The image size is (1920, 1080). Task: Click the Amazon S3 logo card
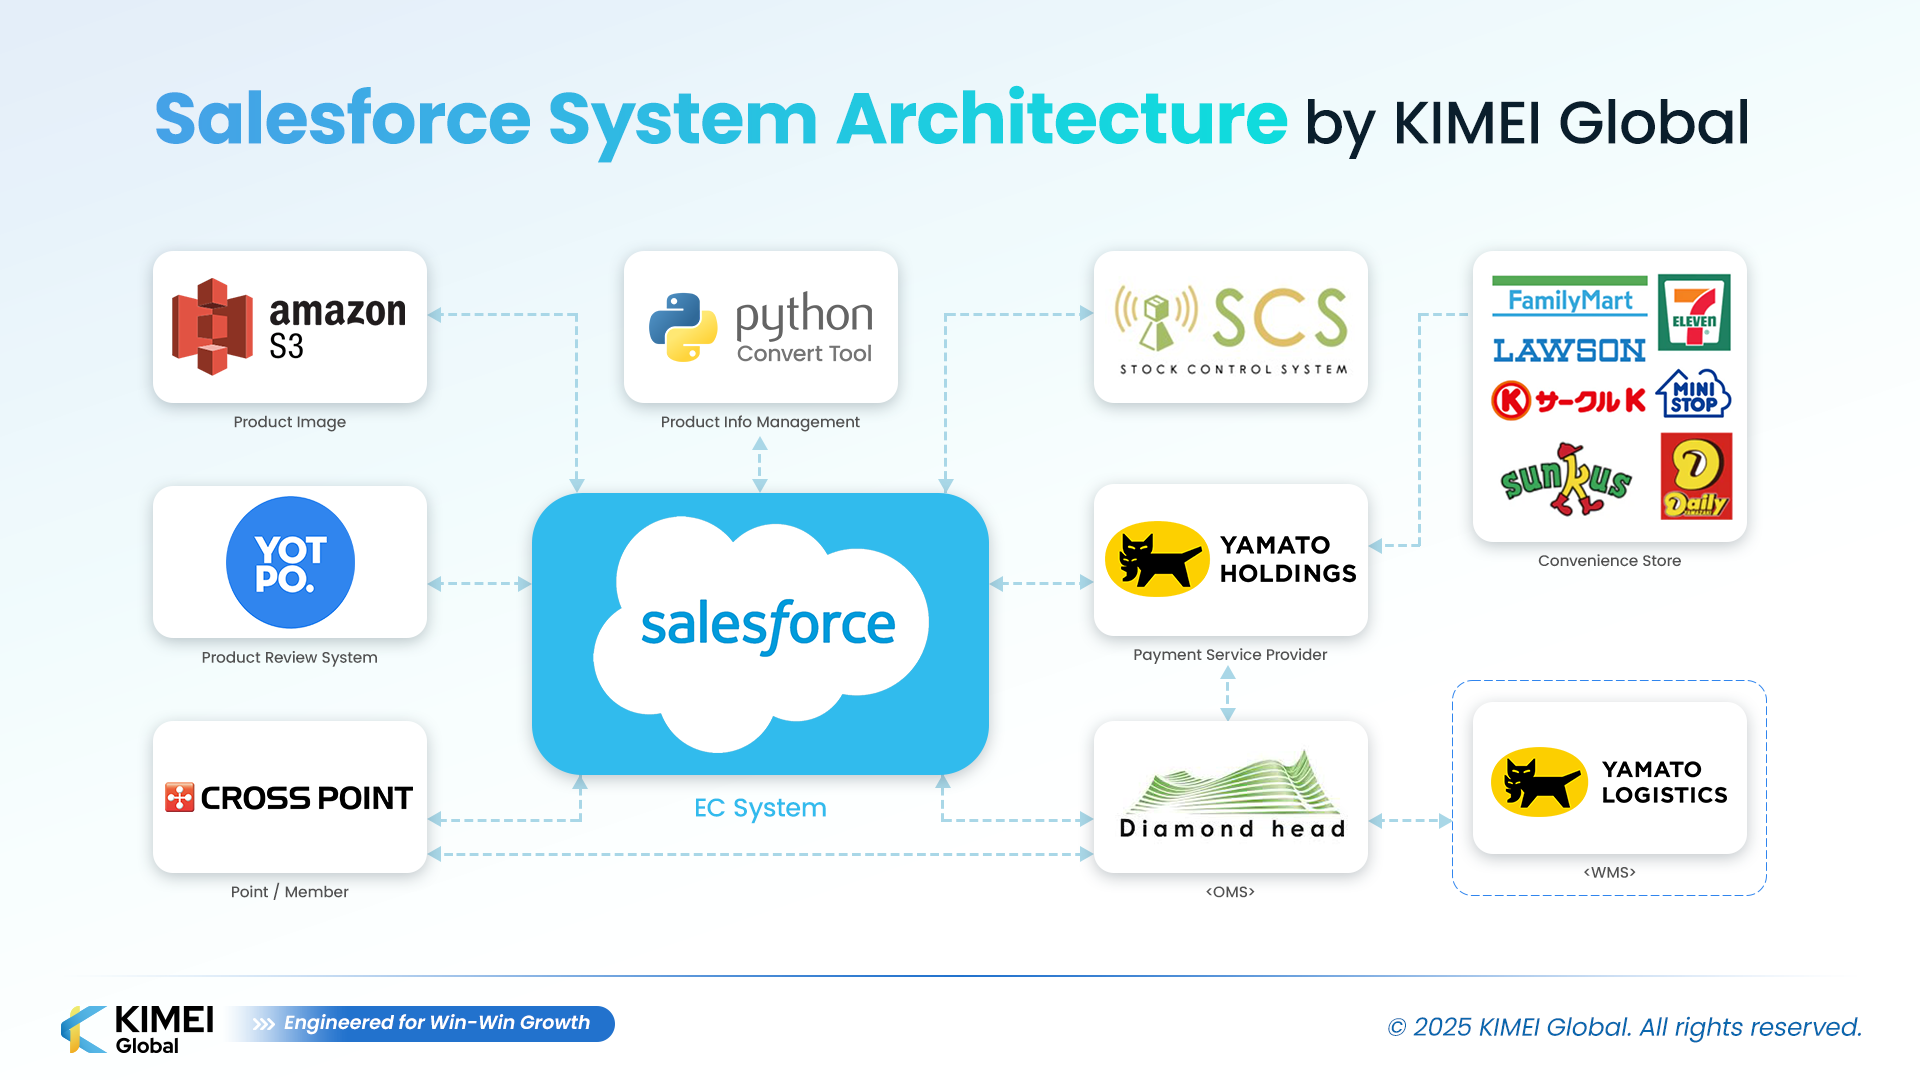point(289,327)
